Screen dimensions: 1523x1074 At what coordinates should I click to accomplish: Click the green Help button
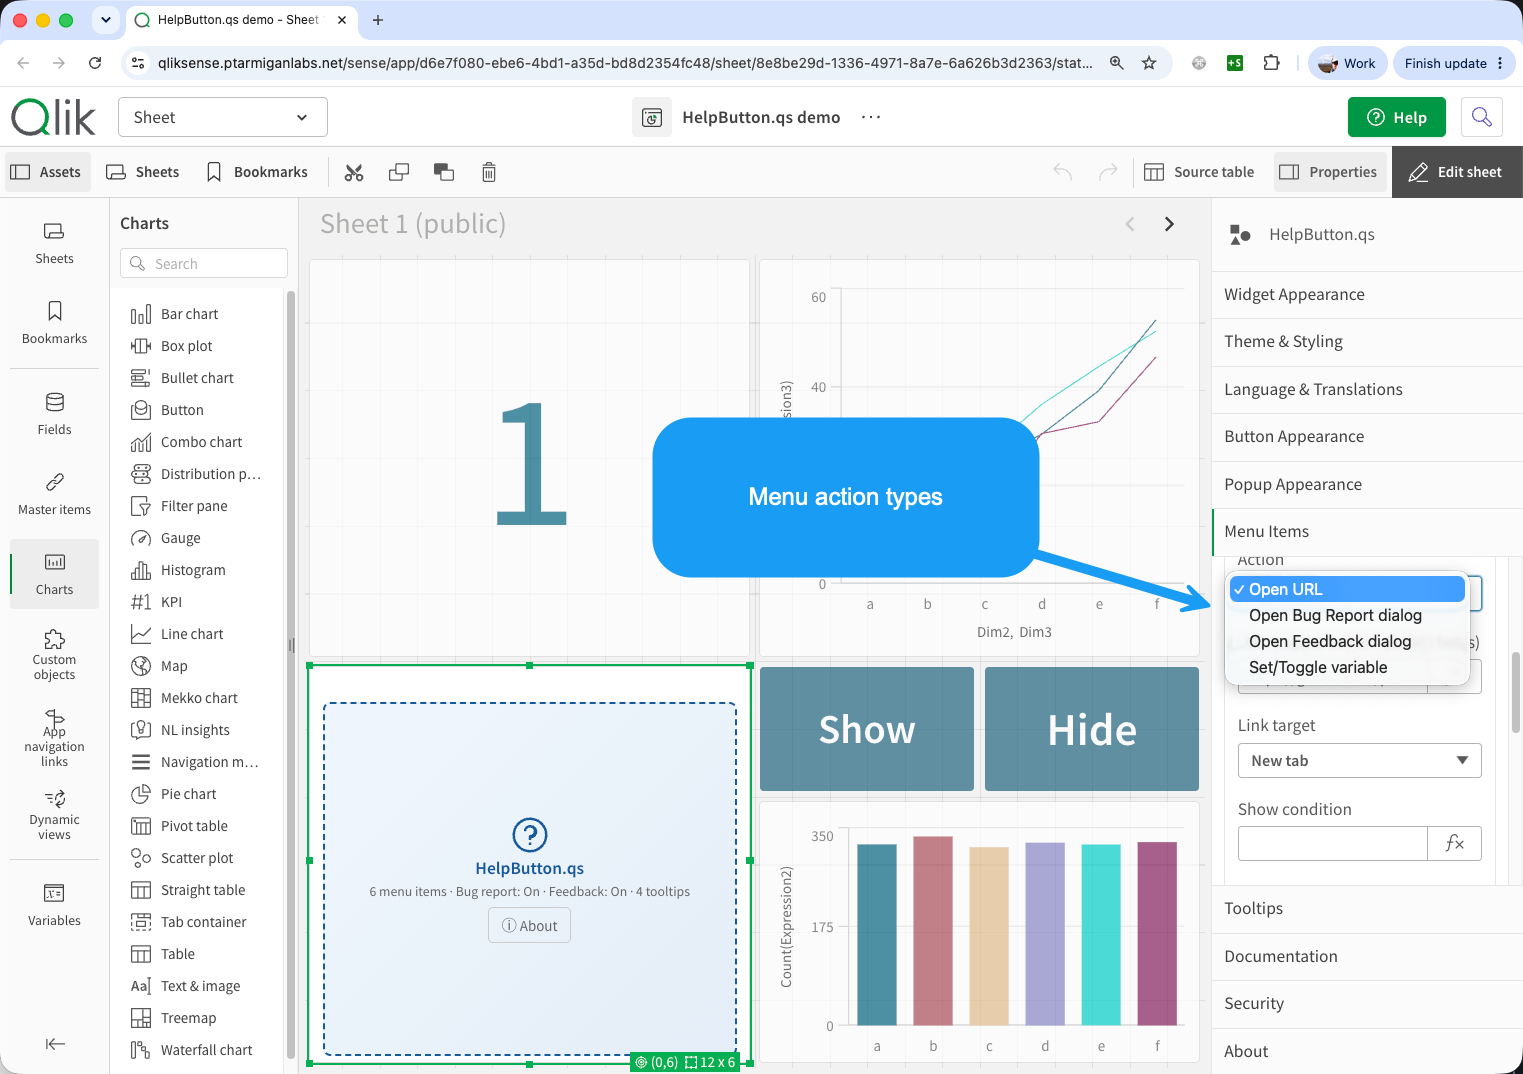click(1396, 117)
